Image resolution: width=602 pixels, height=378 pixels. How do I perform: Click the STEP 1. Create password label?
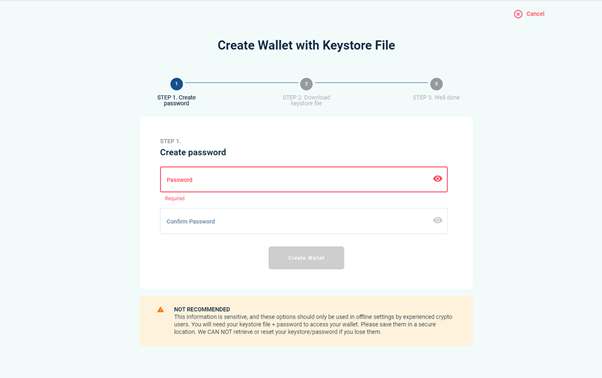pyautogui.click(x=177, y=100)
